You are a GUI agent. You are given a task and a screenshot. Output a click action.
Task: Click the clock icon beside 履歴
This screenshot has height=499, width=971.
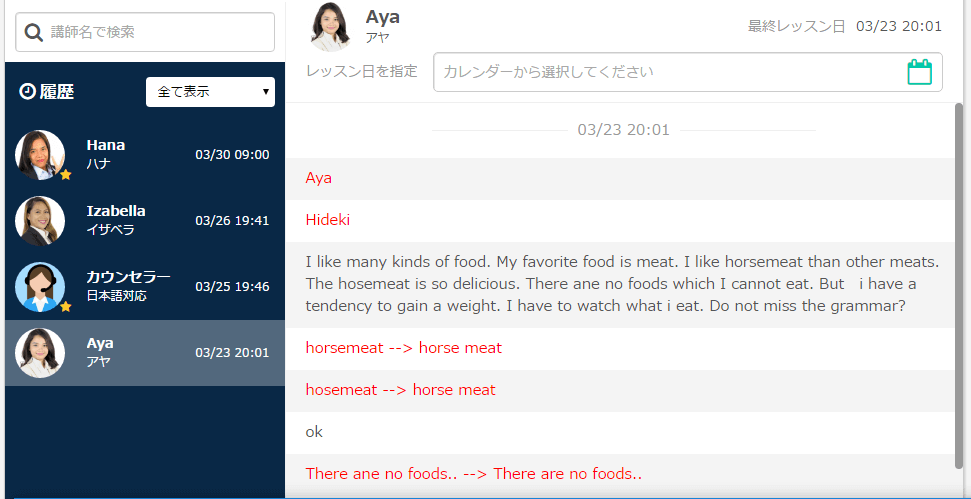(27, 92)
